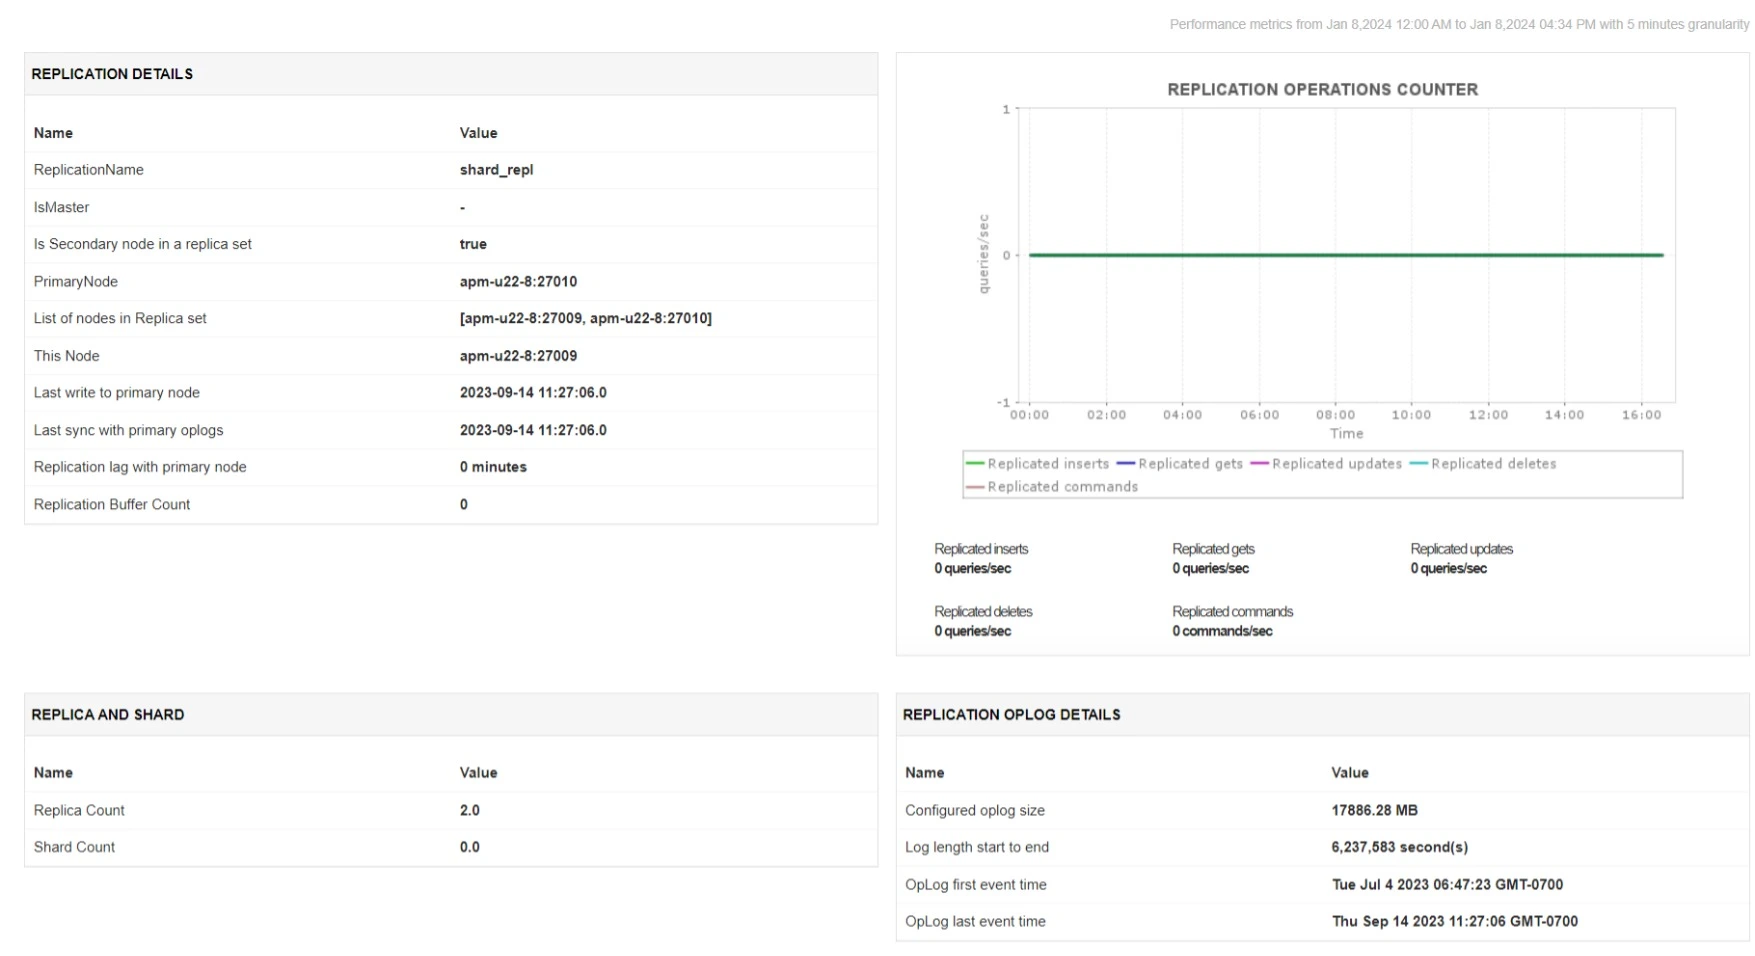Toggle the Replicated deletes series in the legend
The height and width of the screenshot is (956, 1755).
tap(1492, 464)
